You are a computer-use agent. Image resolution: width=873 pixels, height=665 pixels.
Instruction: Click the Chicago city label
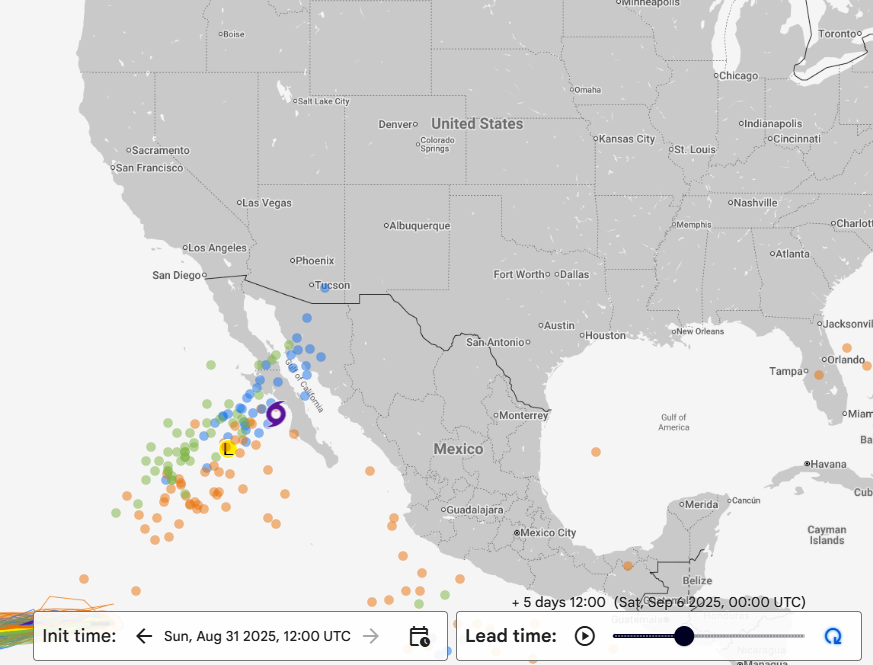click(x=738, y=76)
